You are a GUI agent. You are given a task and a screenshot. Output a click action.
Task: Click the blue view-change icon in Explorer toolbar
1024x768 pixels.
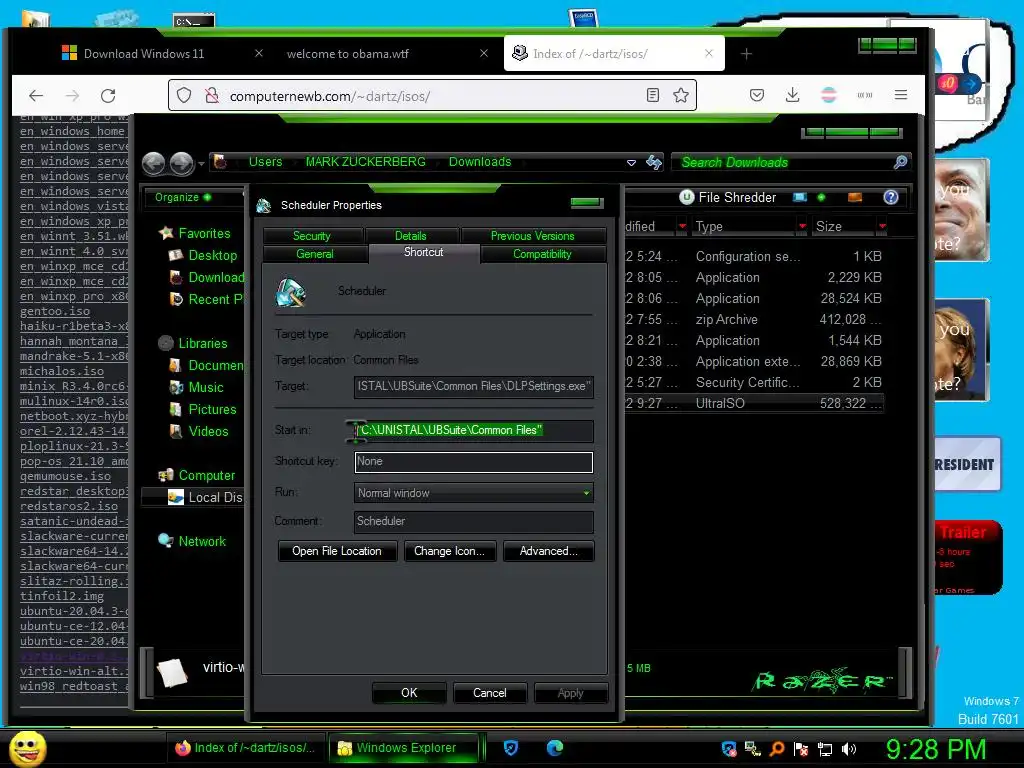pos(799,197)
